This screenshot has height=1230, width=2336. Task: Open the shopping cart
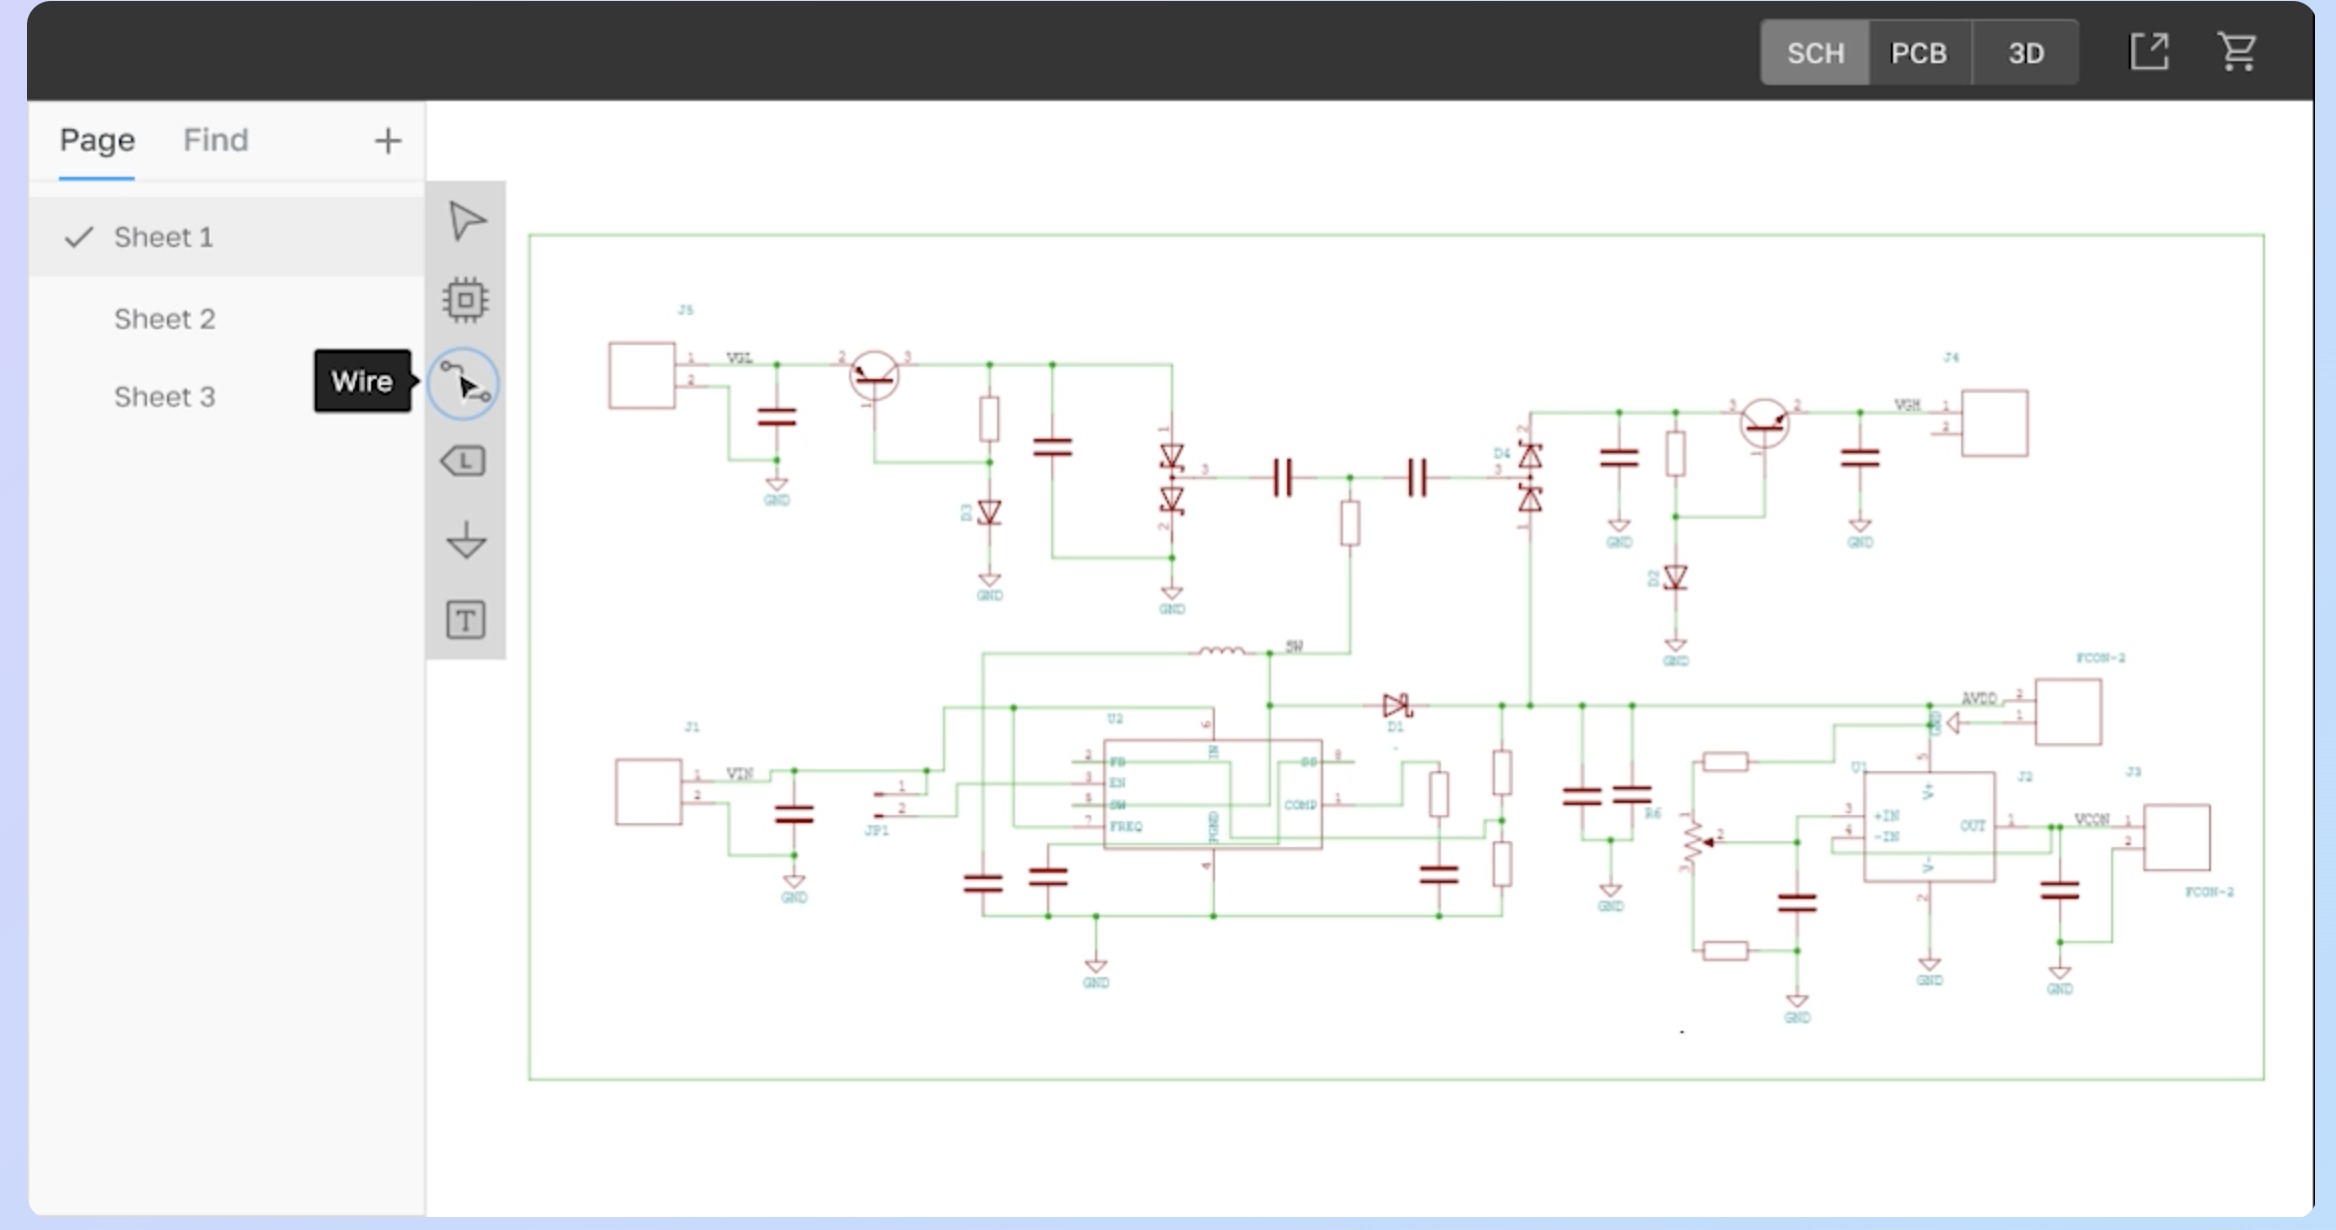pyautogui.click(x=2237, y=51)
